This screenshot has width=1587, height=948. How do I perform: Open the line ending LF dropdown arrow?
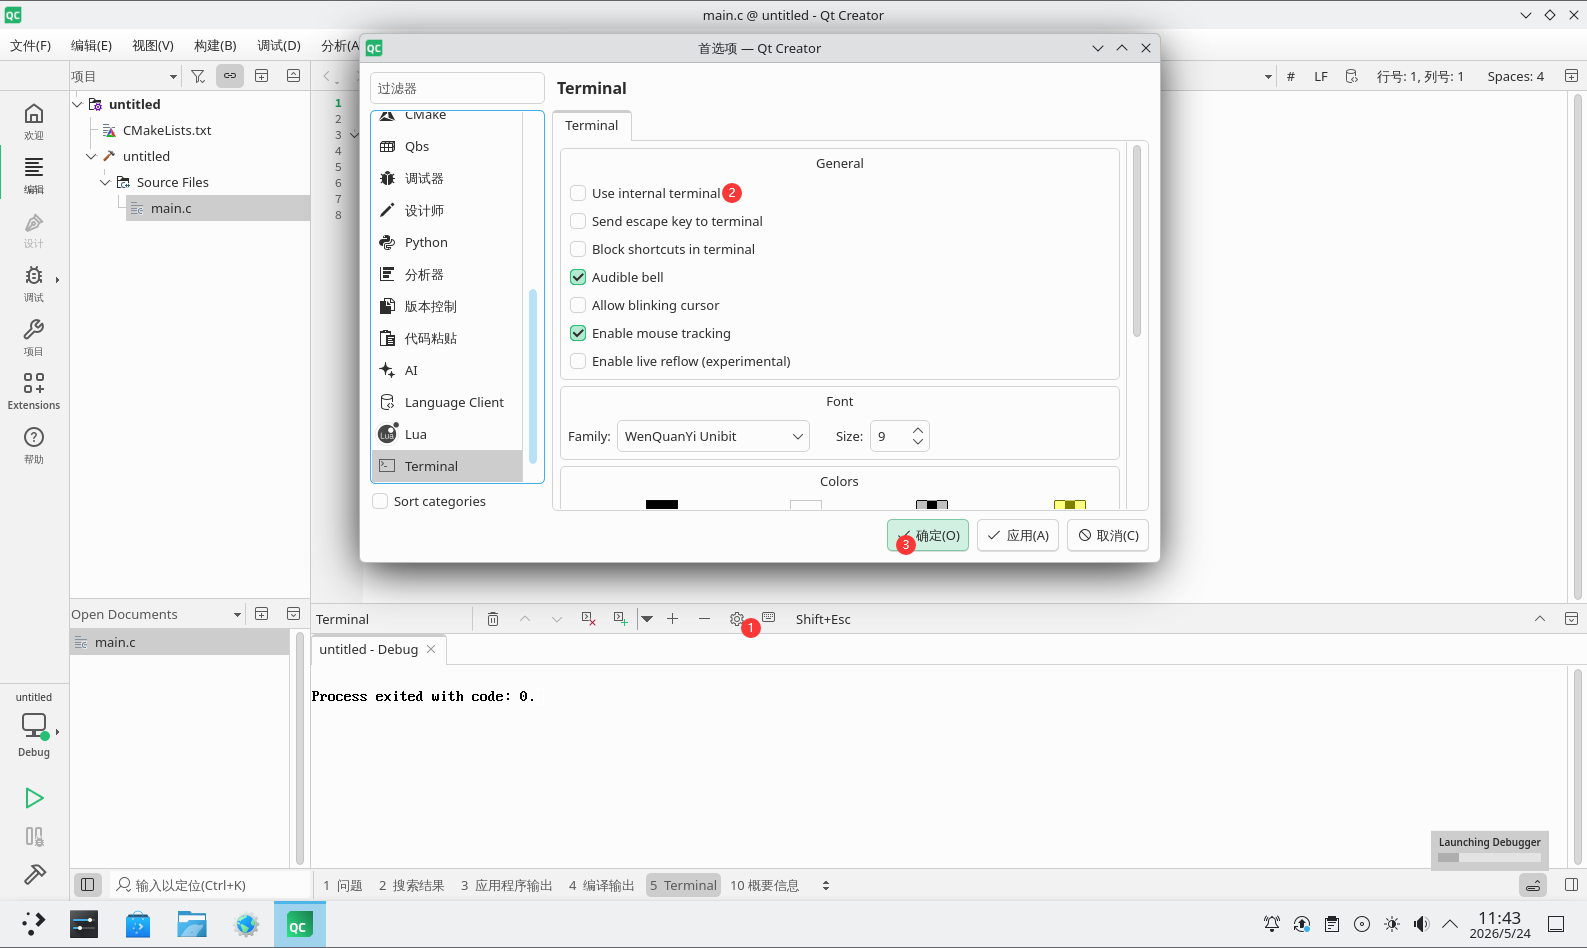click(1321, 76)
